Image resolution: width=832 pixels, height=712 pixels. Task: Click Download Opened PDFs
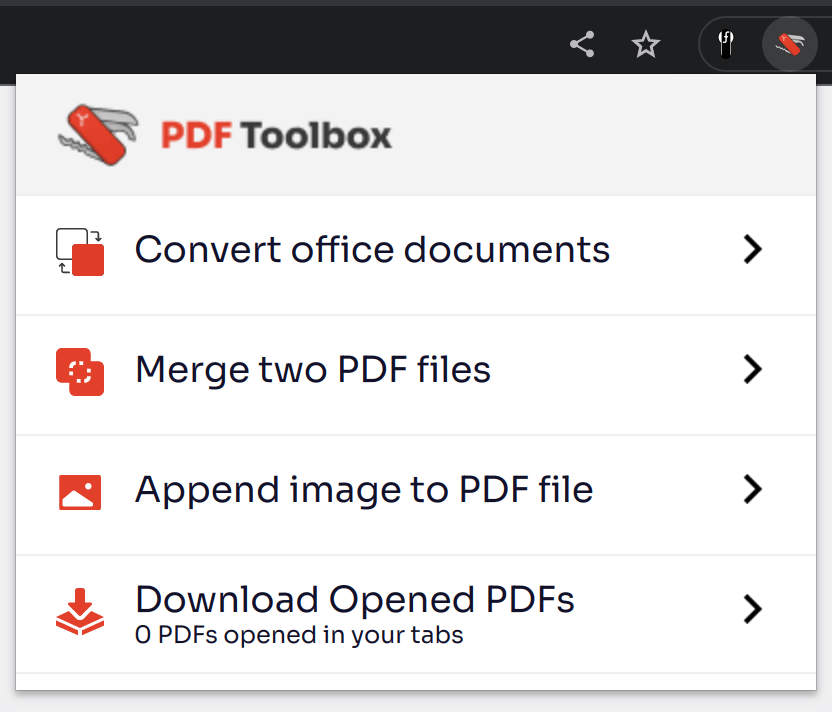point(355,600)
